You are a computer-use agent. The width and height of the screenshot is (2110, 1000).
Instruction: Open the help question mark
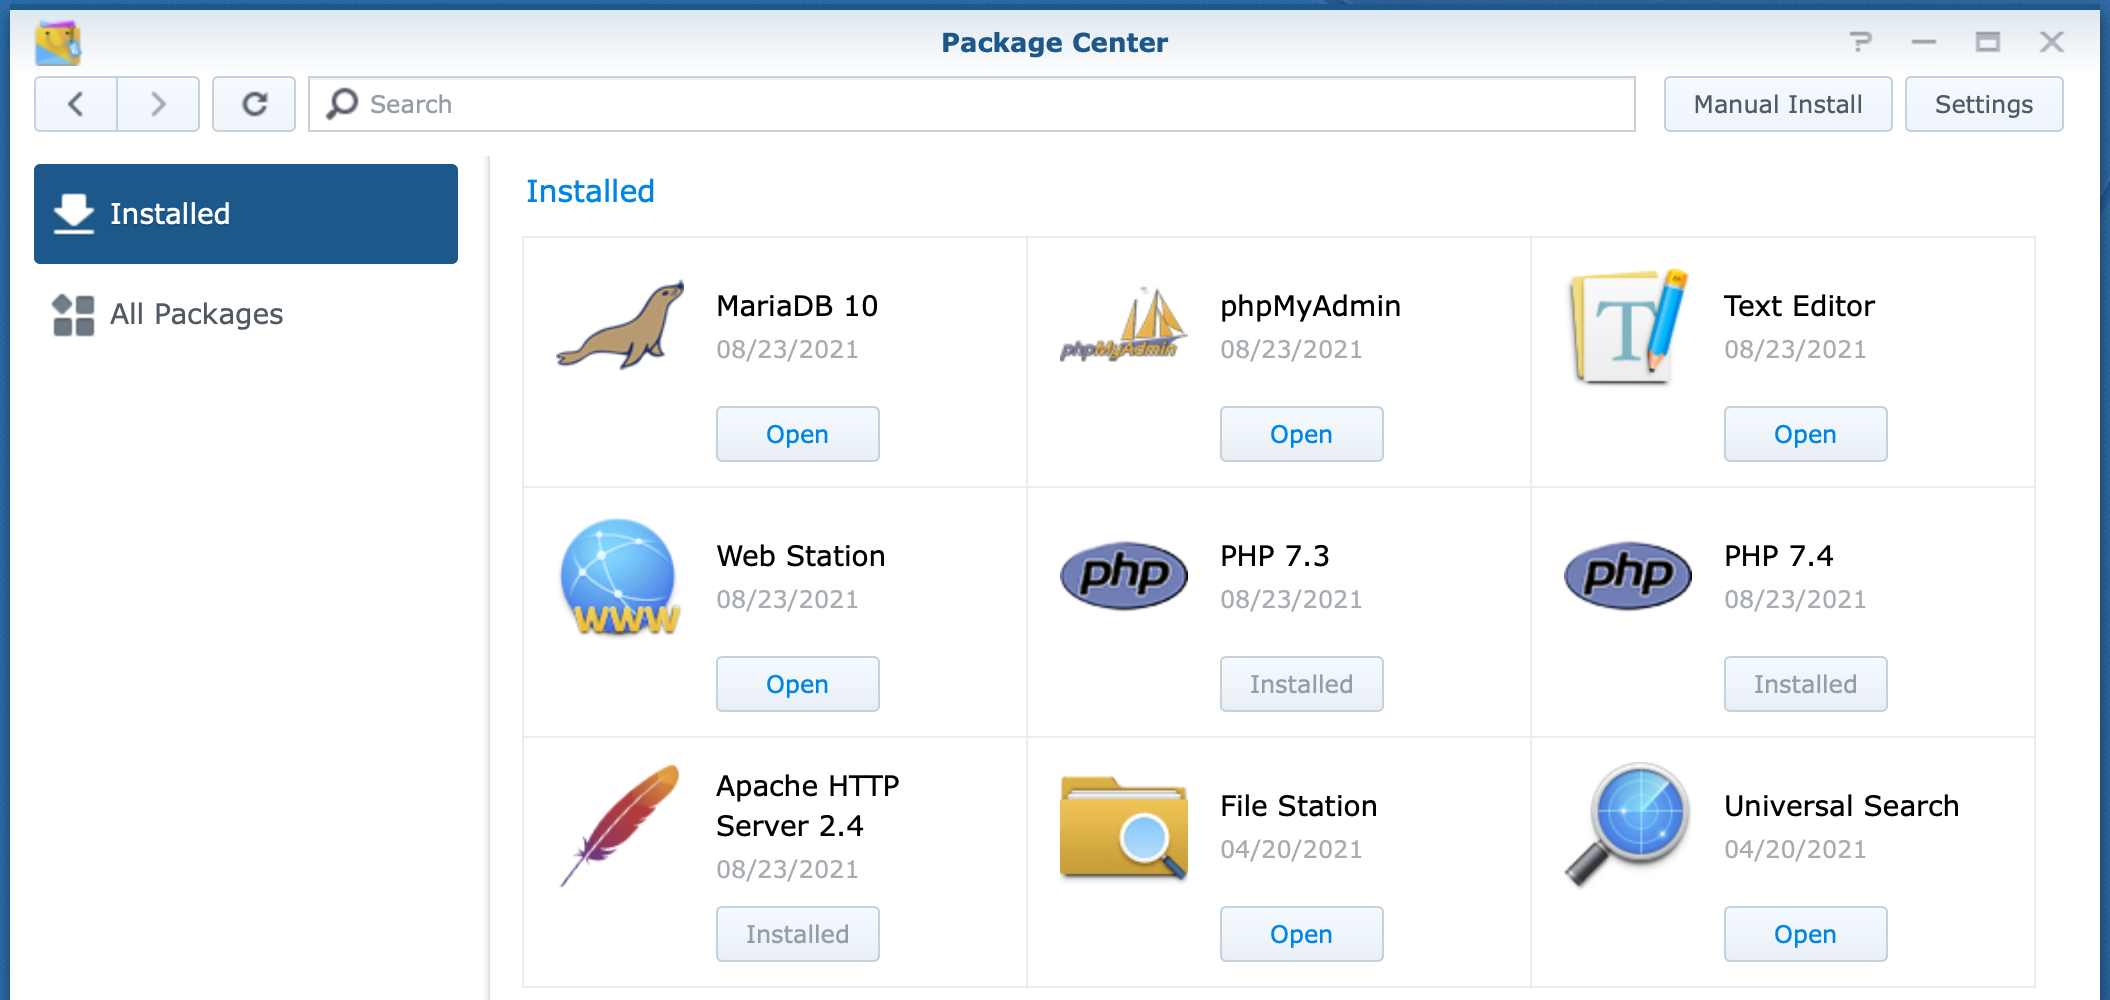point(1860,42)
